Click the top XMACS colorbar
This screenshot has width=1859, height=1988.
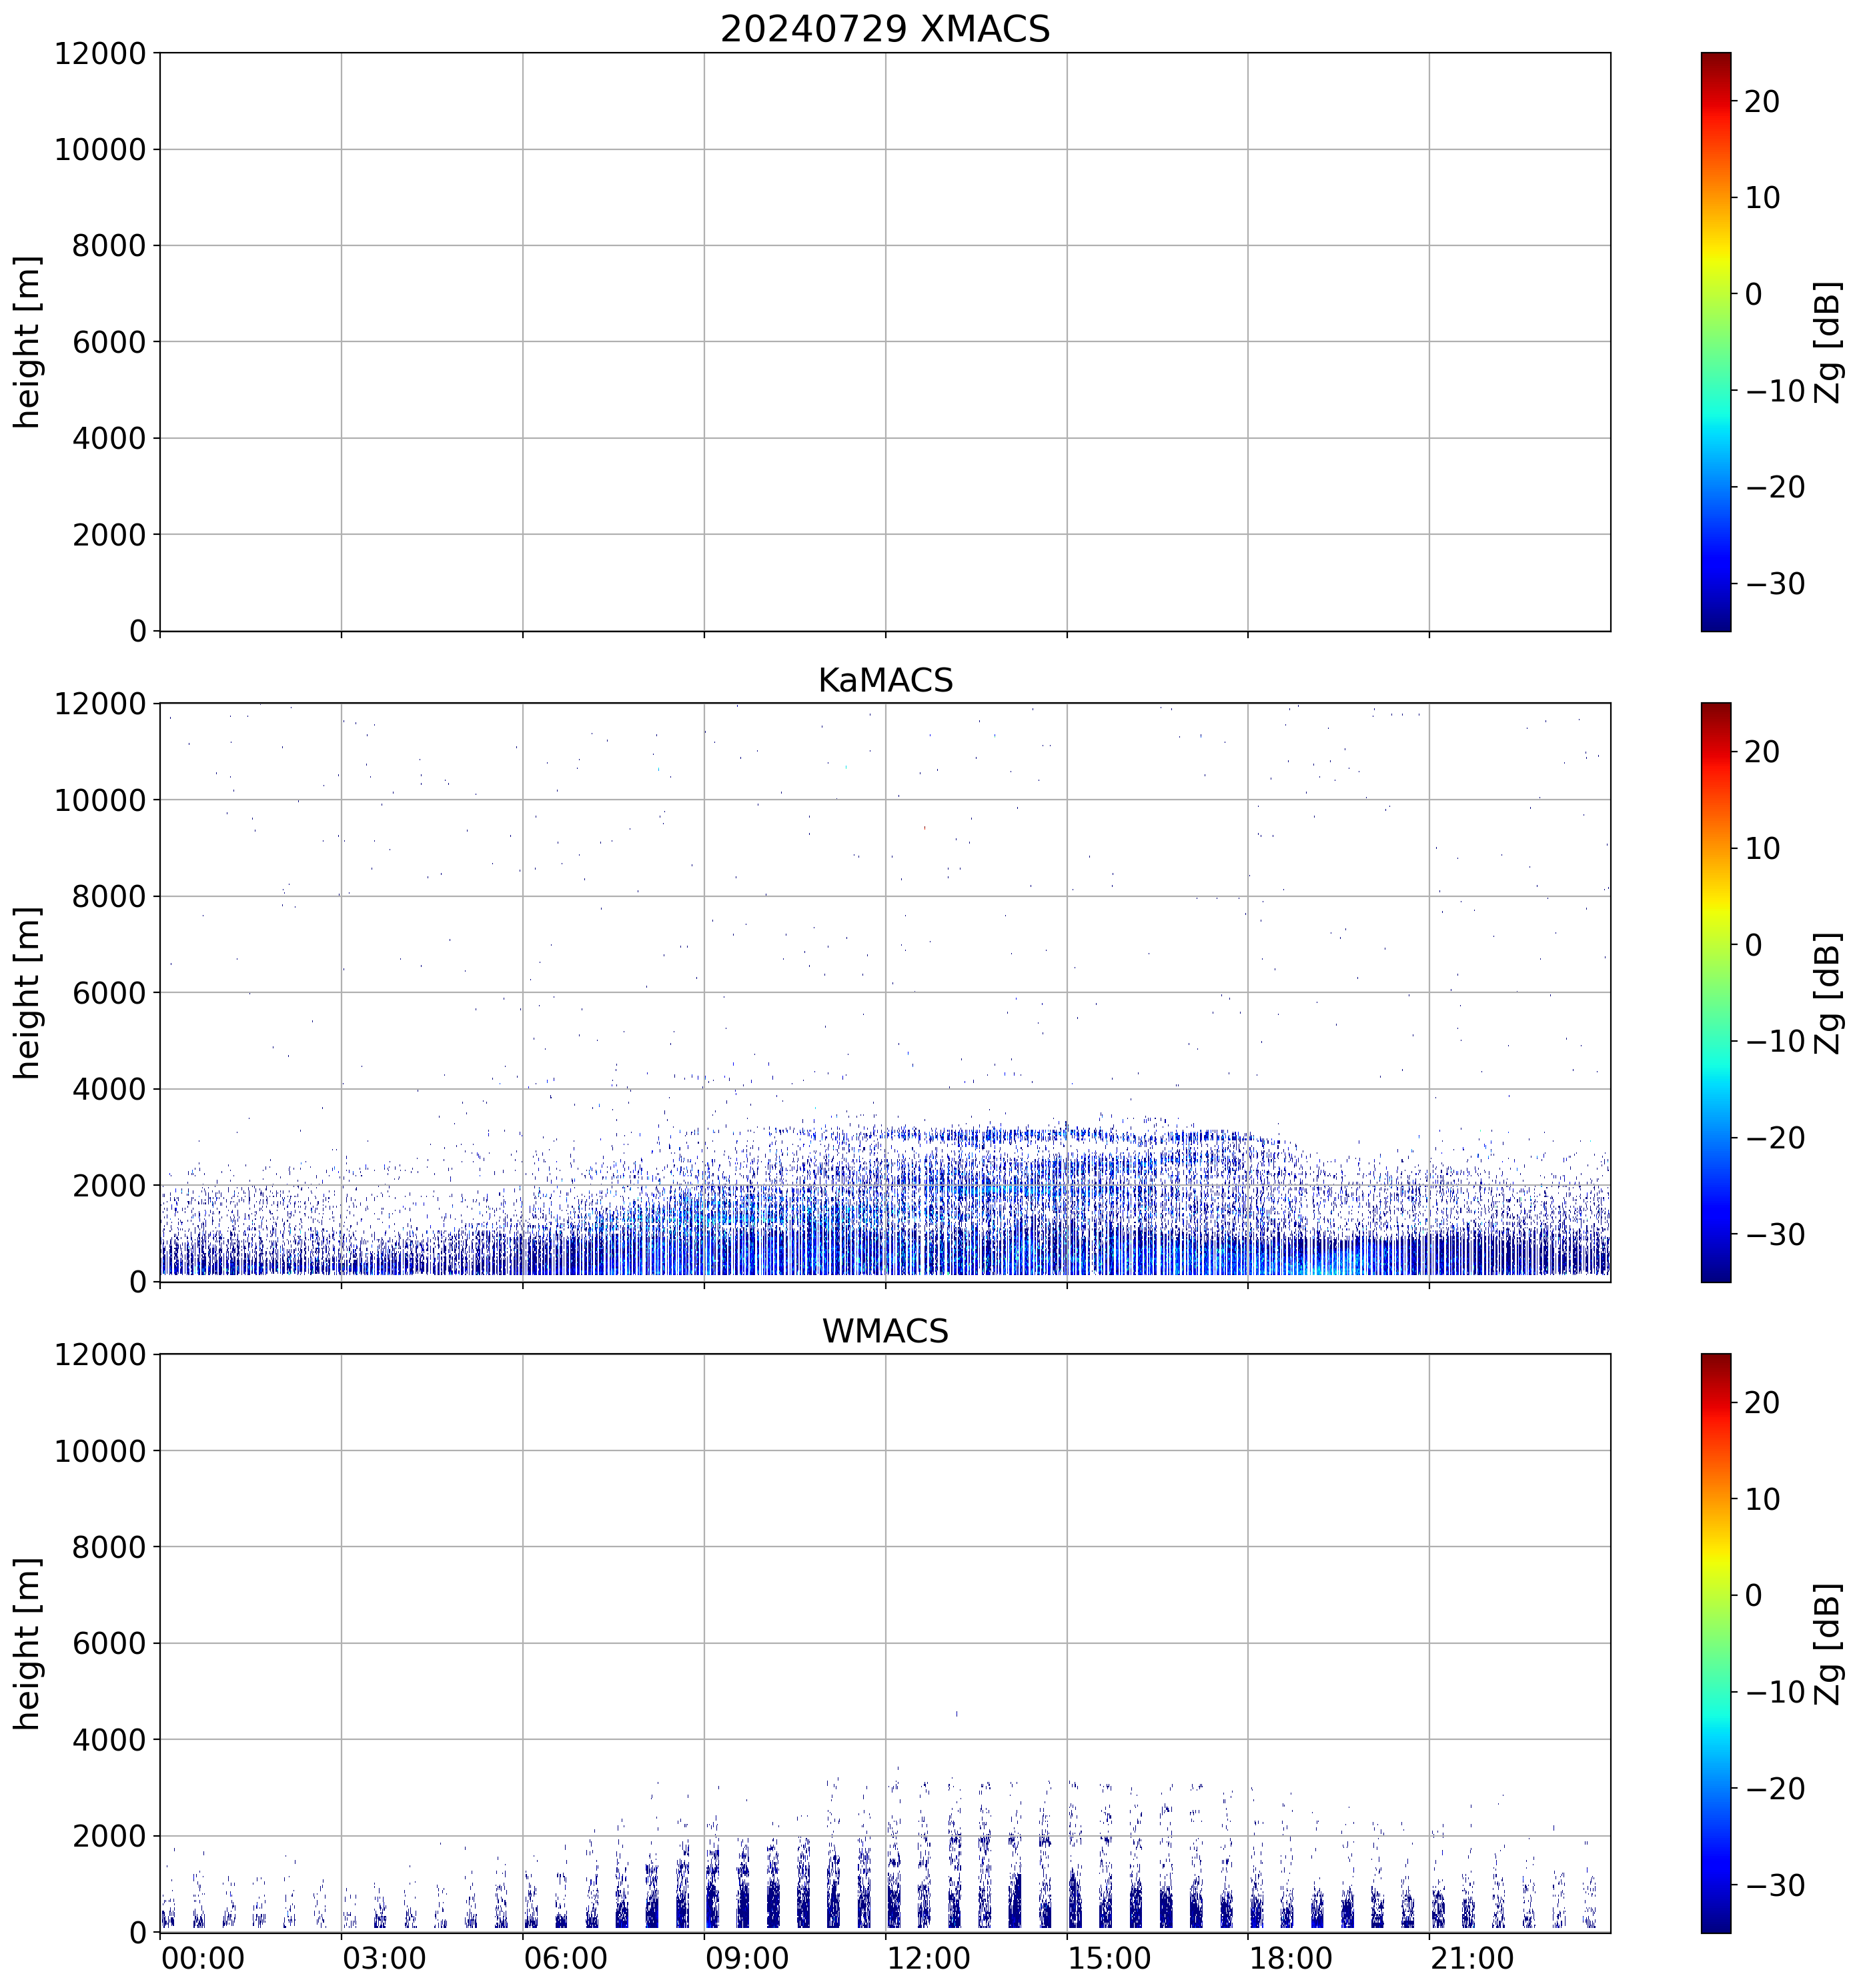pyautogui.click(x=1715, y=341)
